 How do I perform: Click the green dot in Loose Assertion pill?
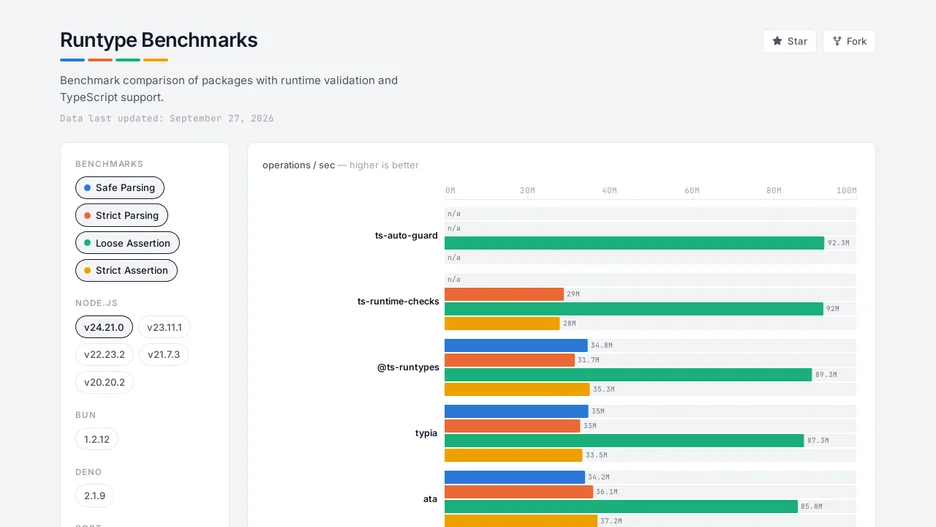coord(87,243)
